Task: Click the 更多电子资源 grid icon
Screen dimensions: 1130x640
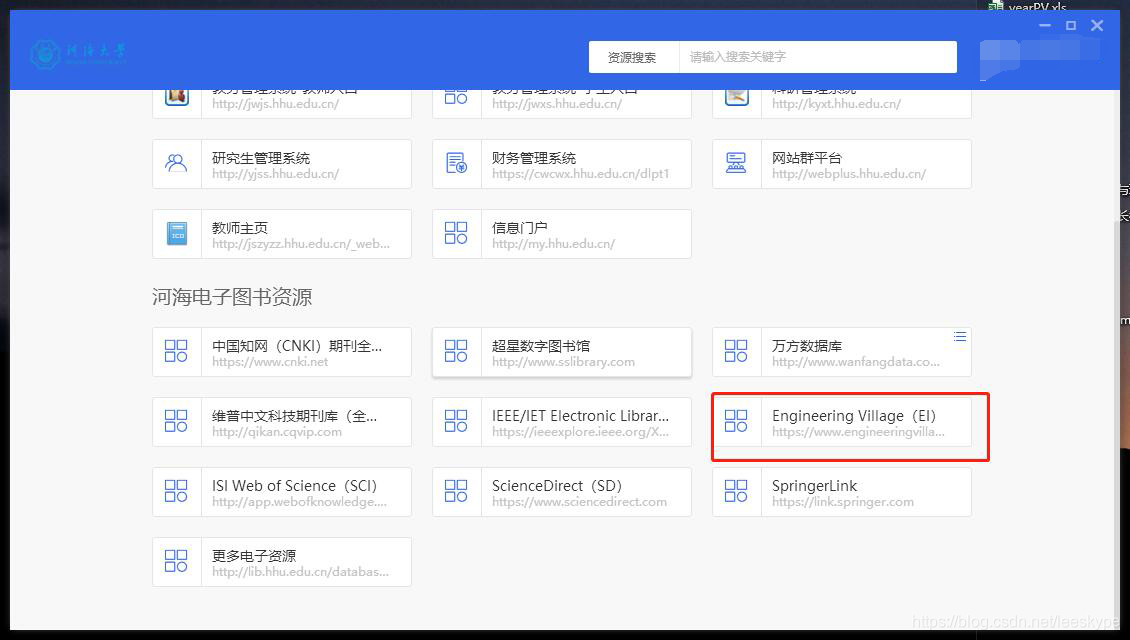Action: pyautogui.click(x=176, y=561)
